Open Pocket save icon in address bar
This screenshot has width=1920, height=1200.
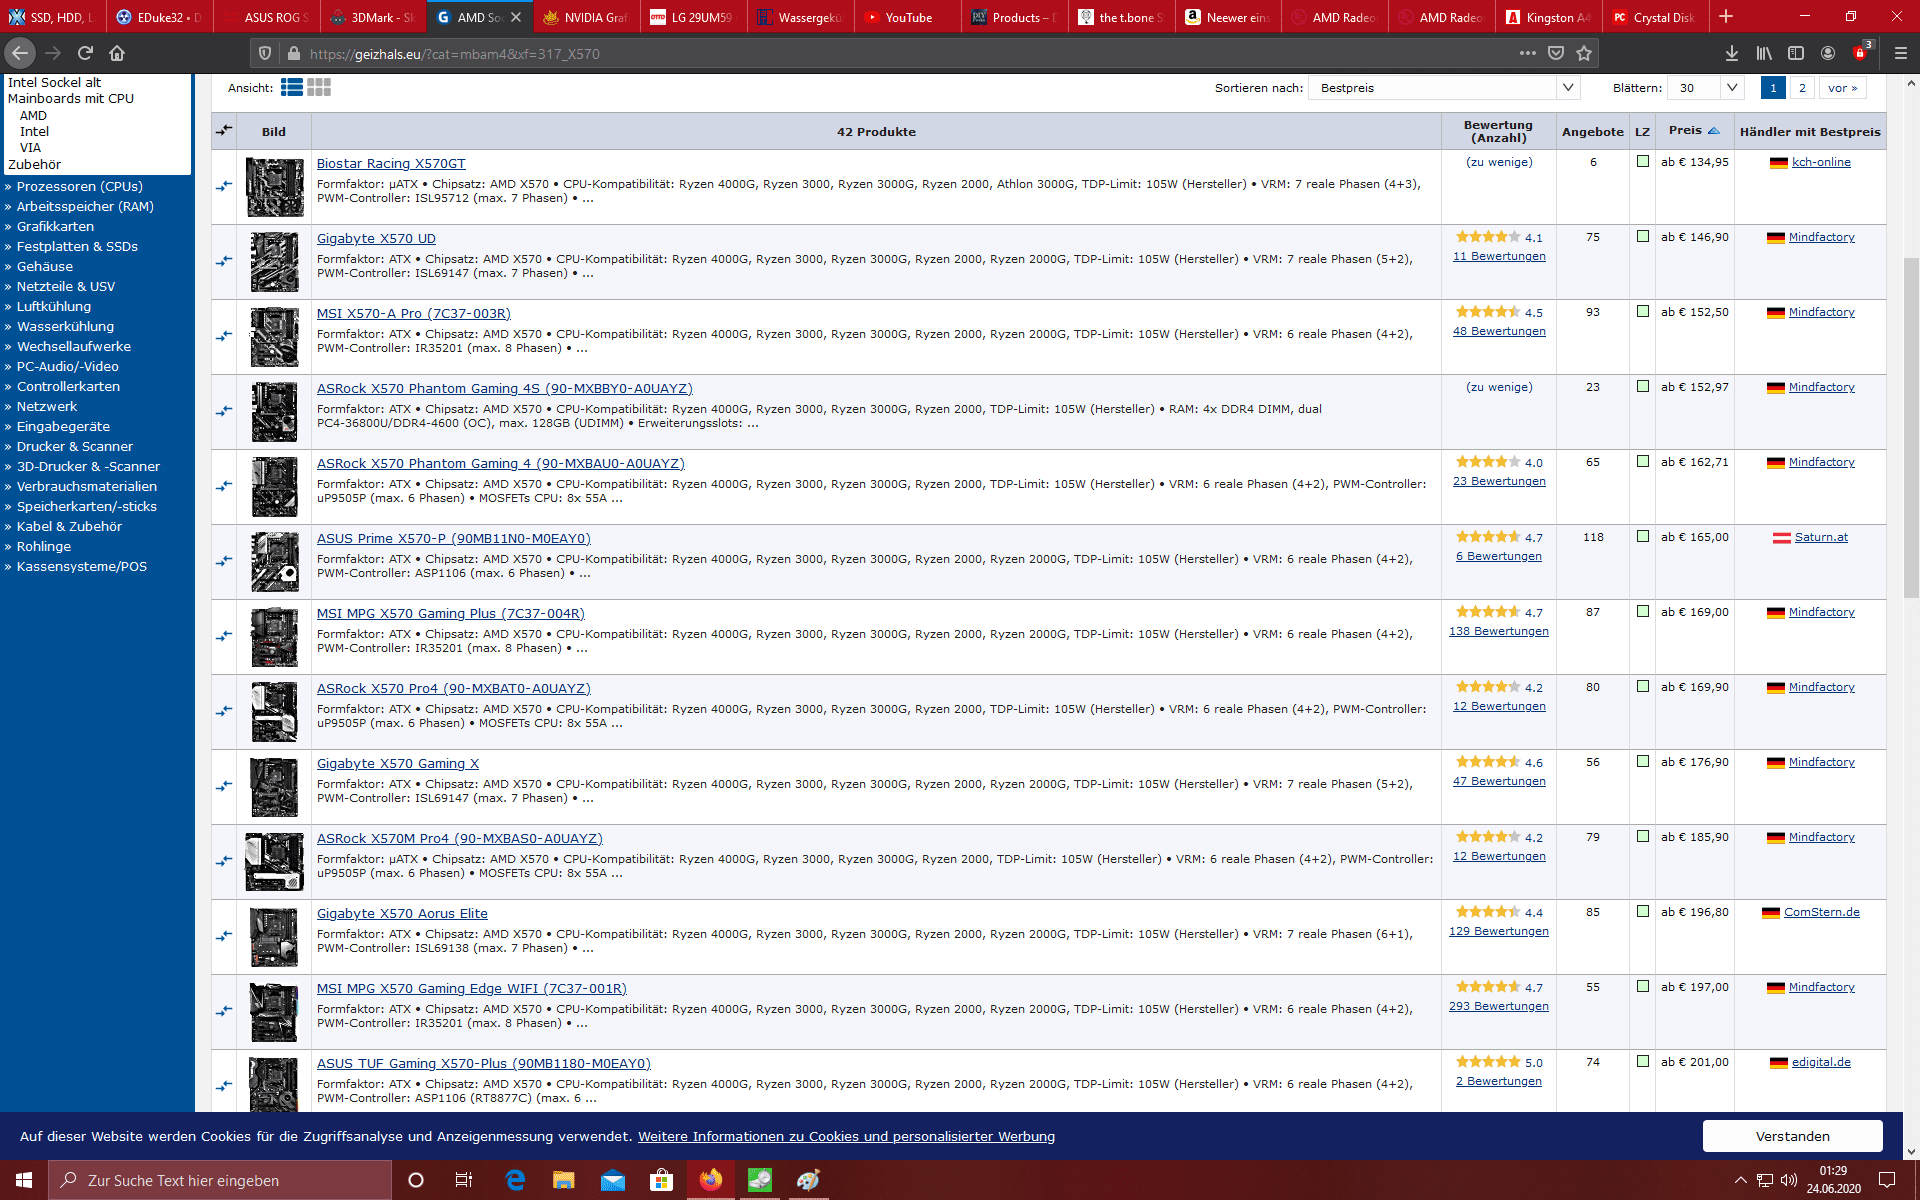coord(1556,53)
